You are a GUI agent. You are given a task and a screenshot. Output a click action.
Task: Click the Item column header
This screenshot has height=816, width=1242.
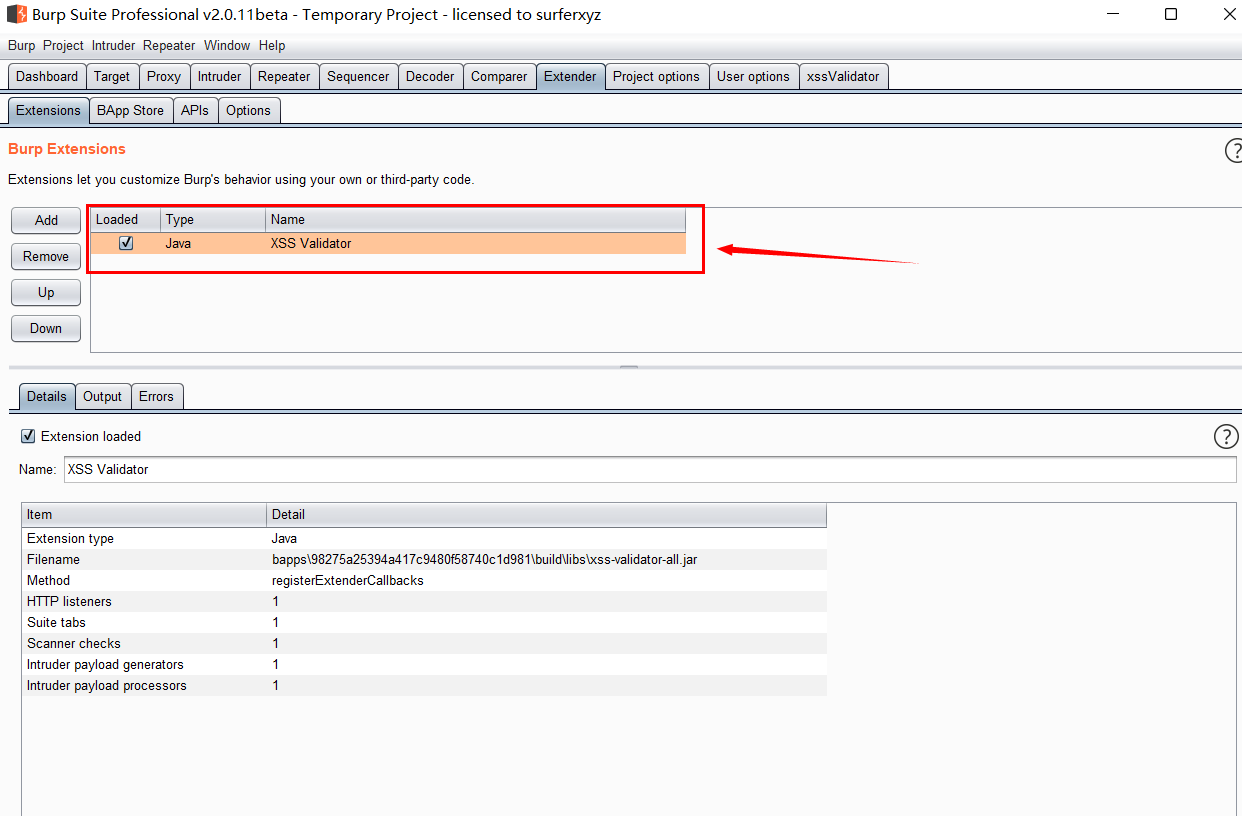click(144, 515)
